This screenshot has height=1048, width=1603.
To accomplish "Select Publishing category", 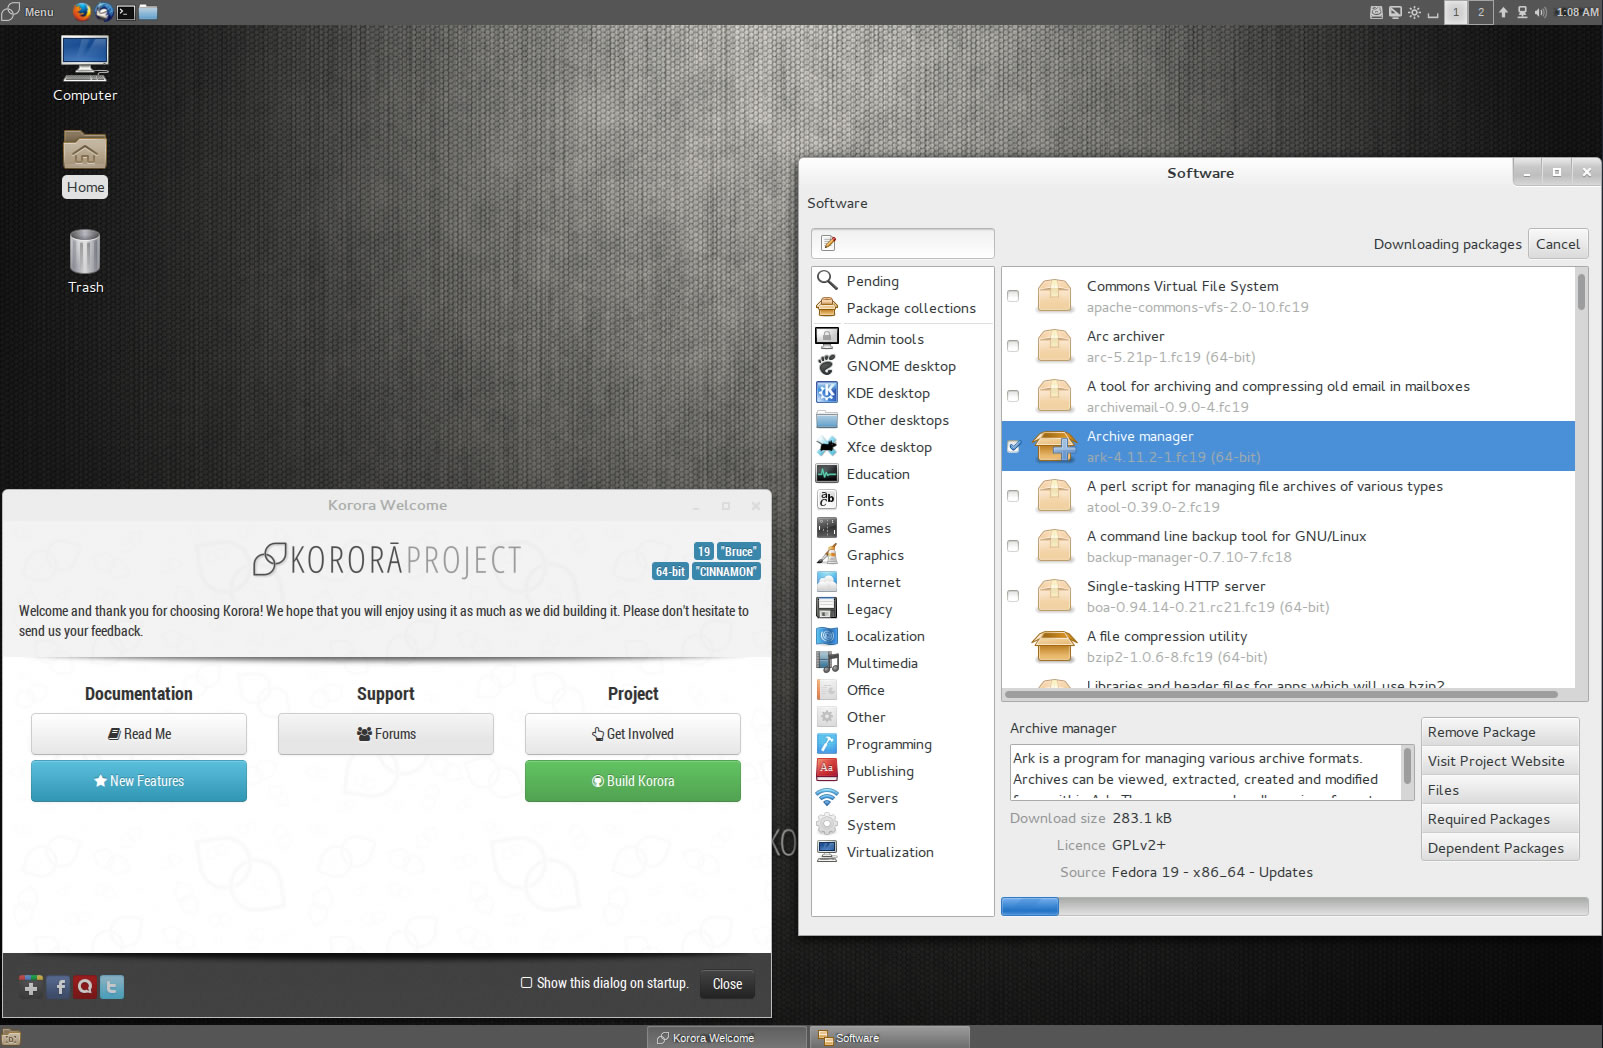I will [x=902, y=771].
